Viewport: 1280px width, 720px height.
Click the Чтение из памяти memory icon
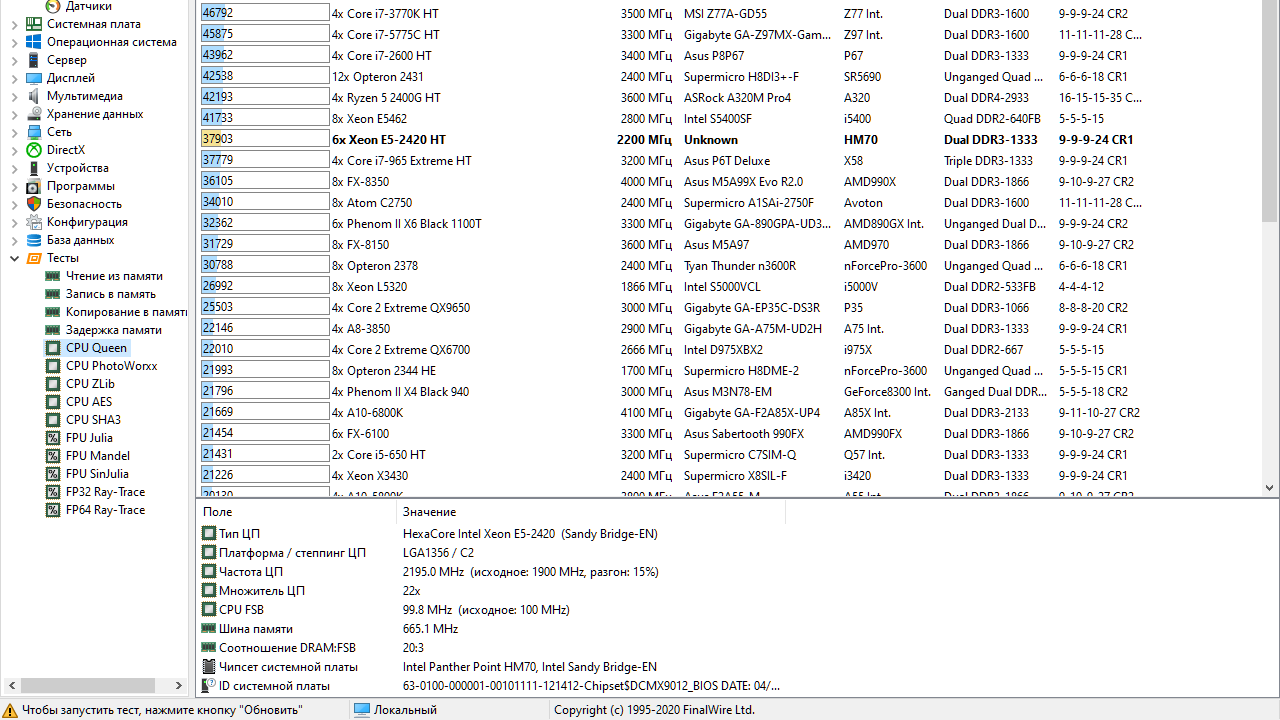[53, 276]
